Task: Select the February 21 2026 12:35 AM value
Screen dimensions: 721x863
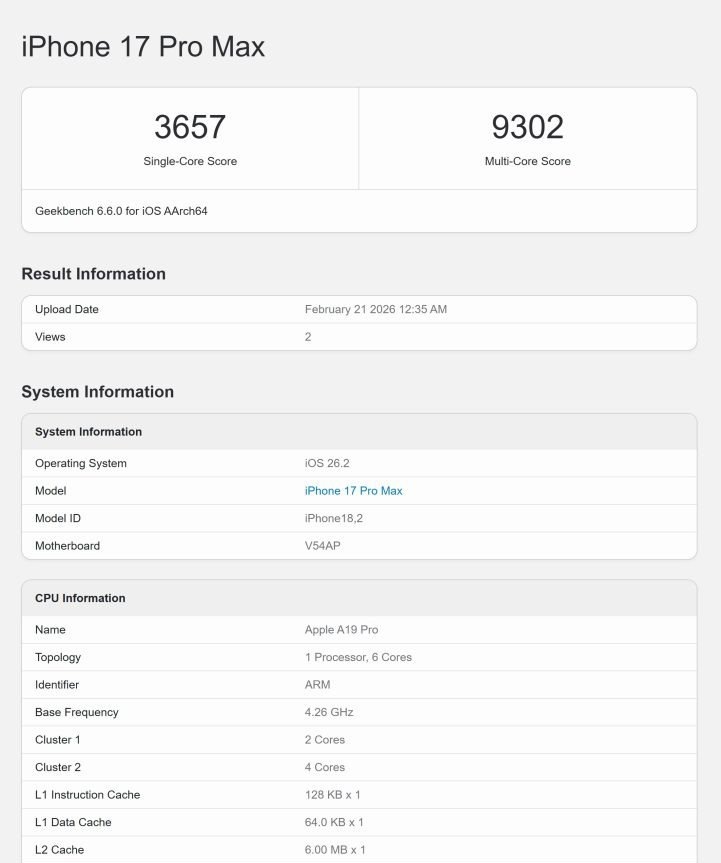Action: (376, 309)
